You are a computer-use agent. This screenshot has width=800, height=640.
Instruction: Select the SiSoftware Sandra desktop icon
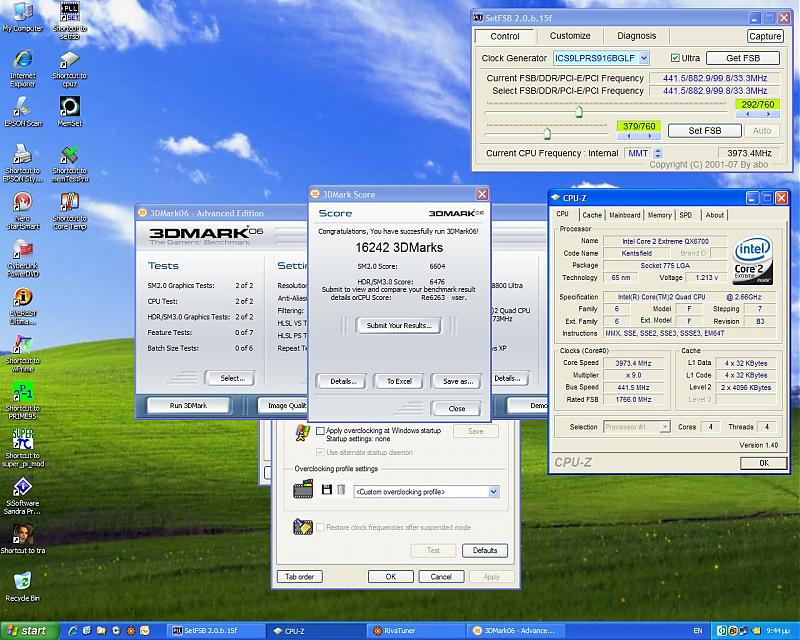tap(22, 496)
